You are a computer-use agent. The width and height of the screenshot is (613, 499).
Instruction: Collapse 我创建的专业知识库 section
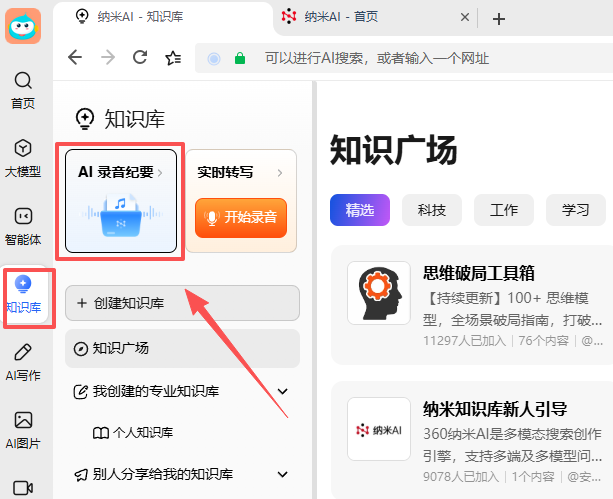tap(282, 391)
